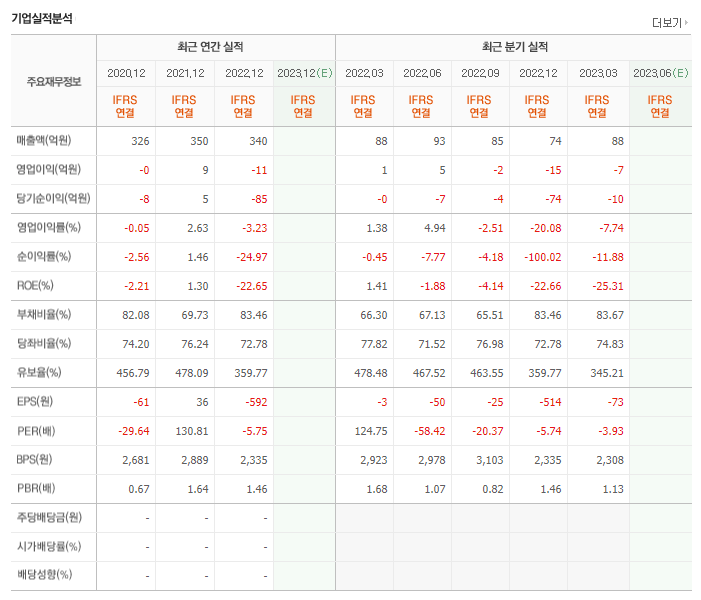The image size is (701, 600).
Task: Select the PBR(배) row label
Action: (x=36, y=488)
